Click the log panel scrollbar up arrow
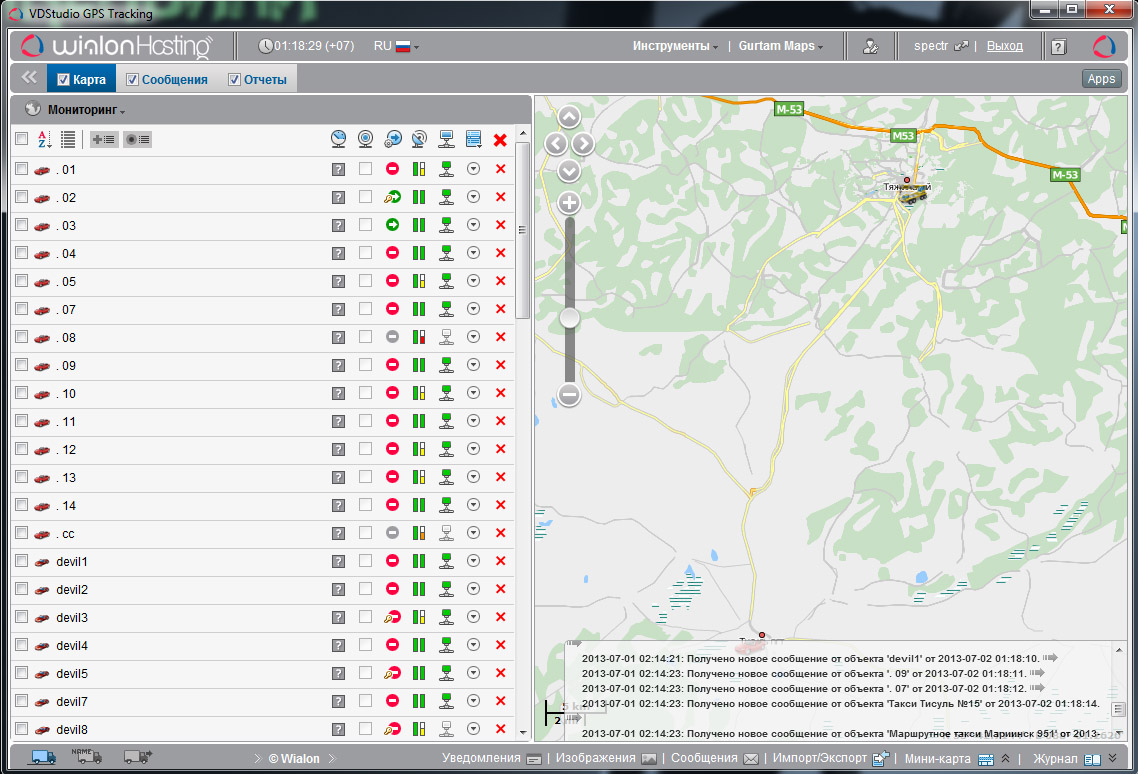Image resolution: width=1138 pixels, height=774 pixels. 1118,650
